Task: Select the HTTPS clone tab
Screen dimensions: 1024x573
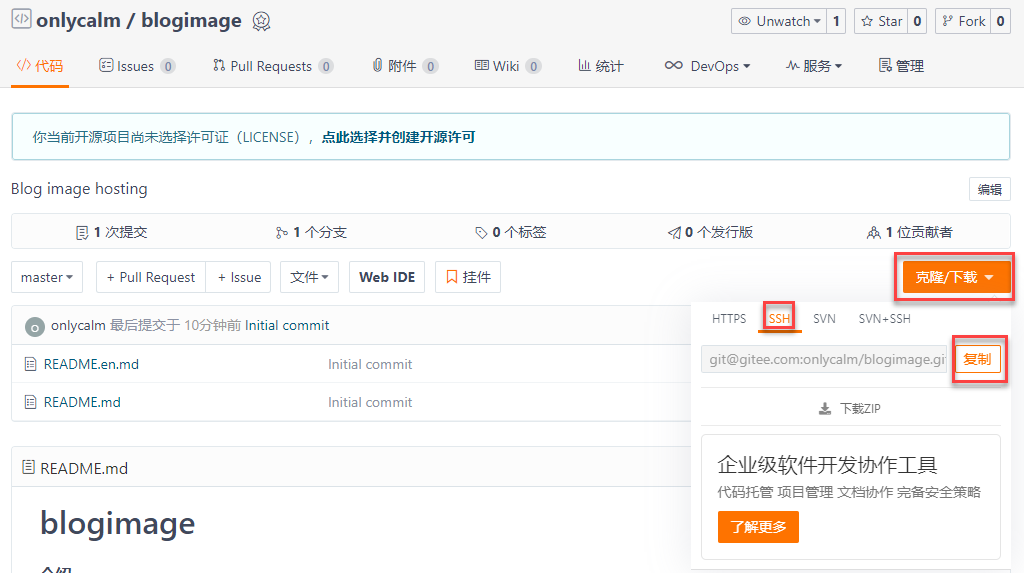Action: [x=729, y=319]
